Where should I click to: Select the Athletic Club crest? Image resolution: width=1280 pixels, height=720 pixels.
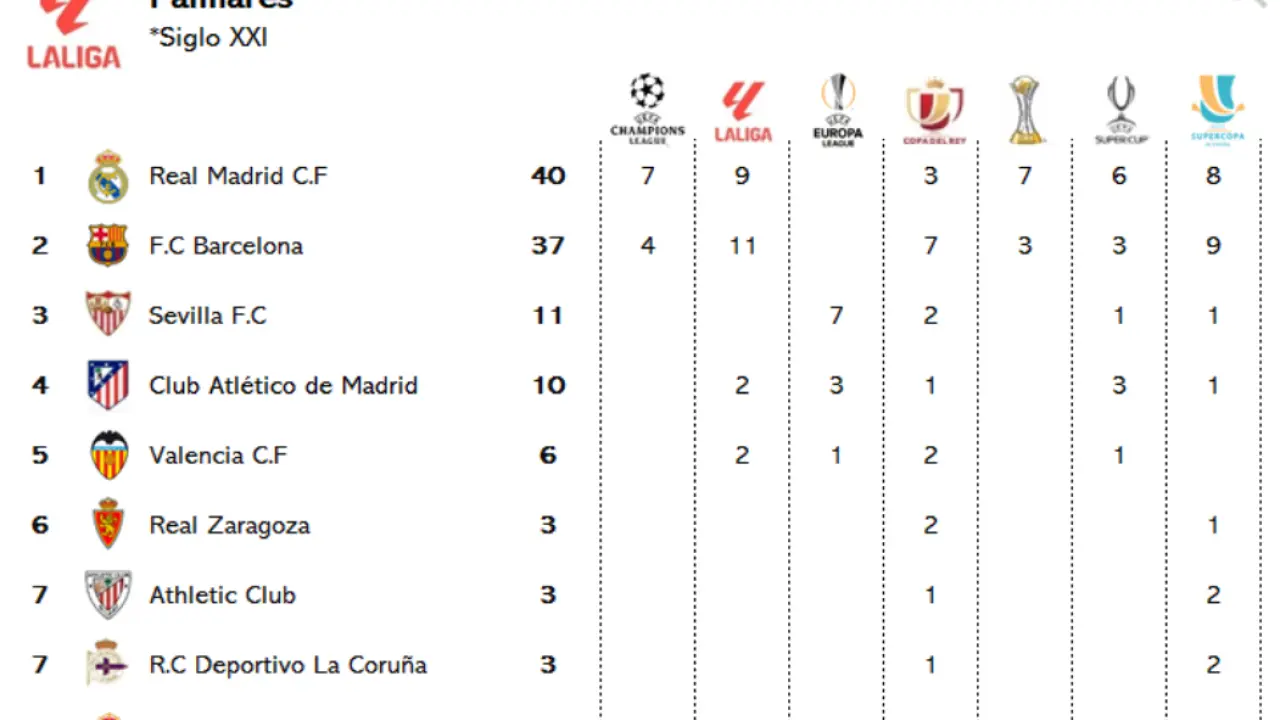(107, 595)
